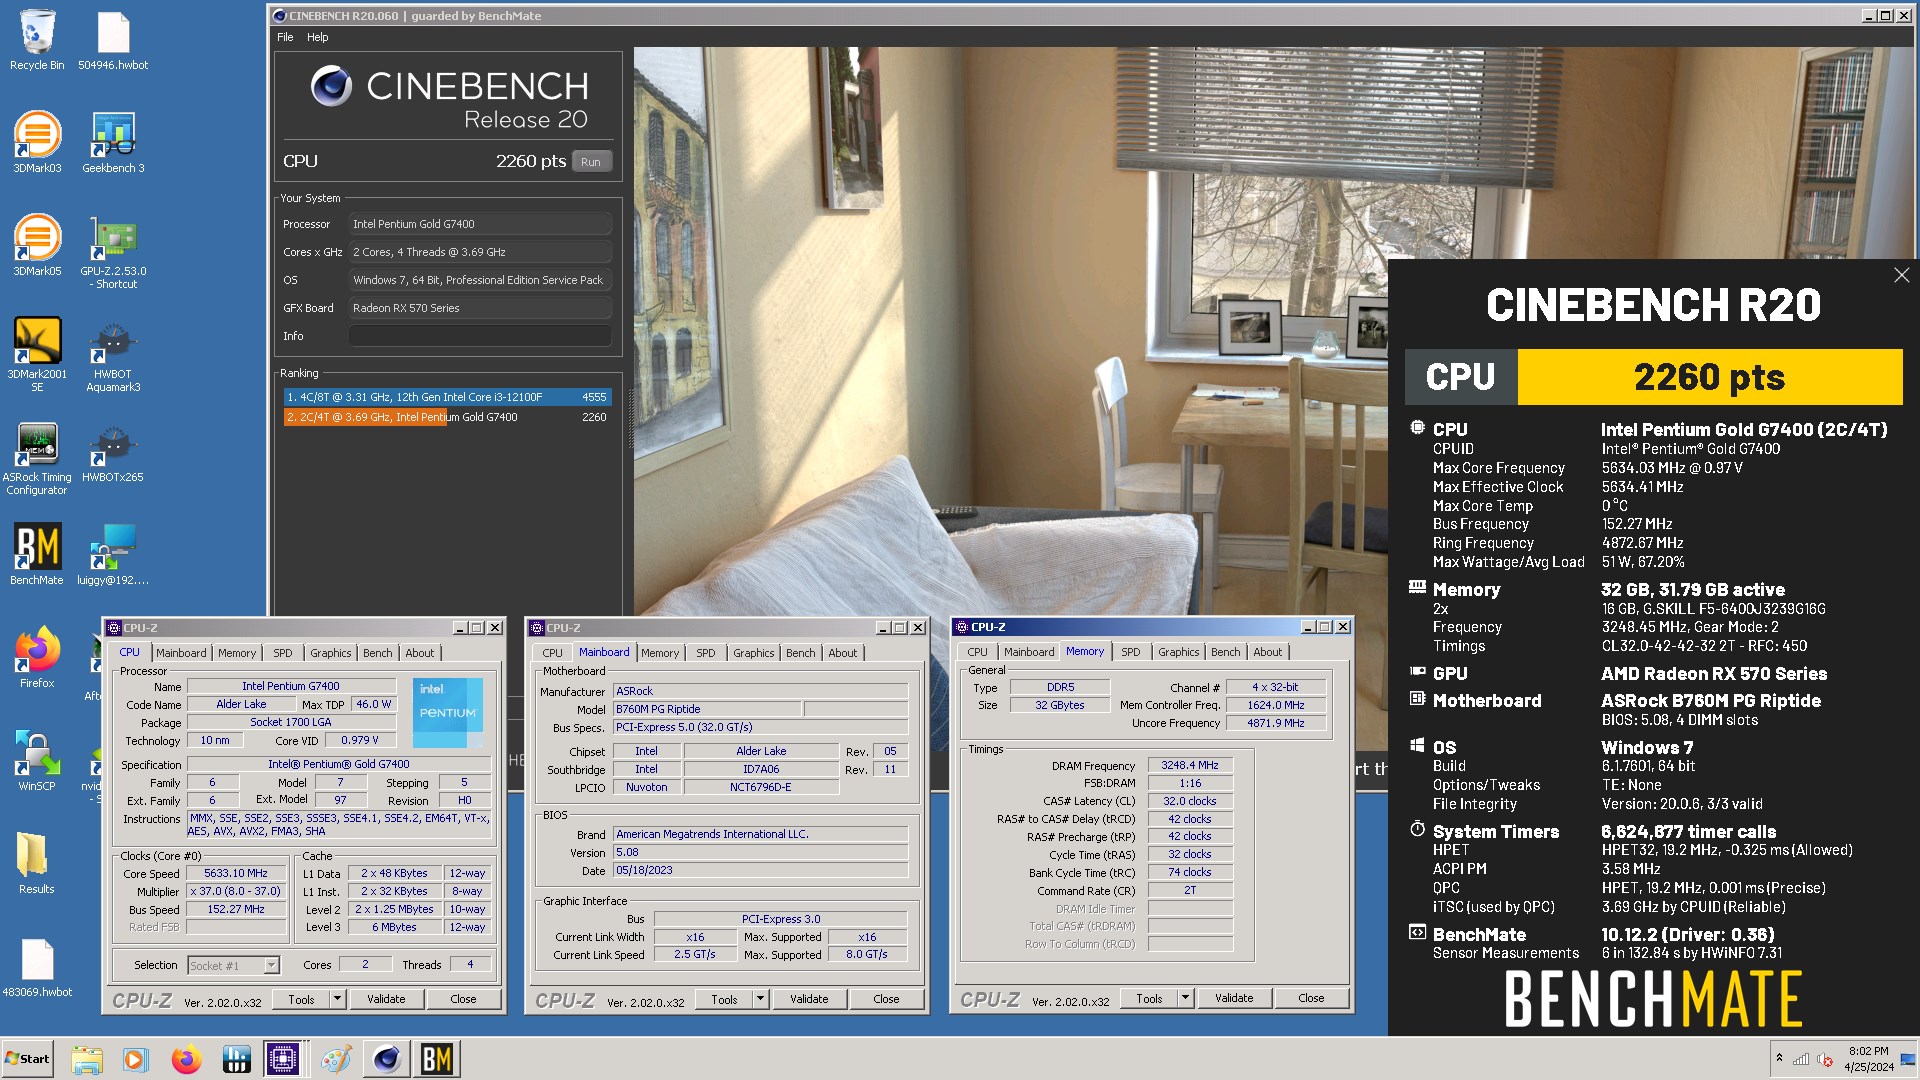Launch the WinSCP desktop shortcut

coord(37,760)
